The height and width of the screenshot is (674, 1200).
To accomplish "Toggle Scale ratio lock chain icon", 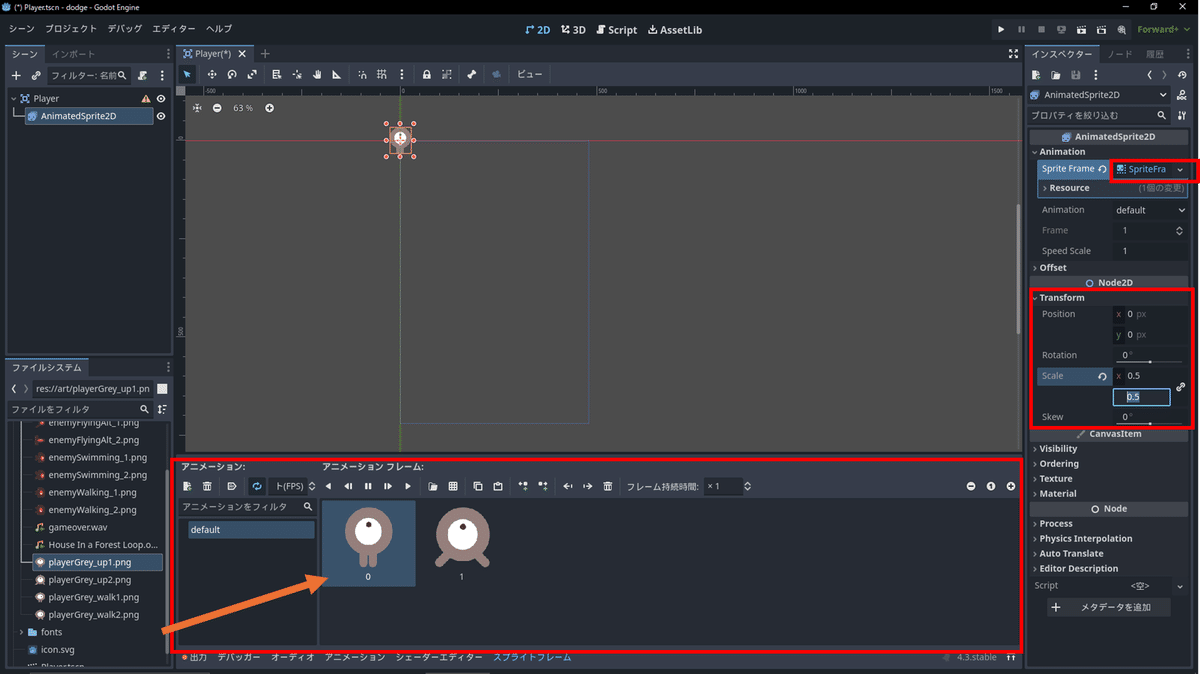I will coord(1181,387).
